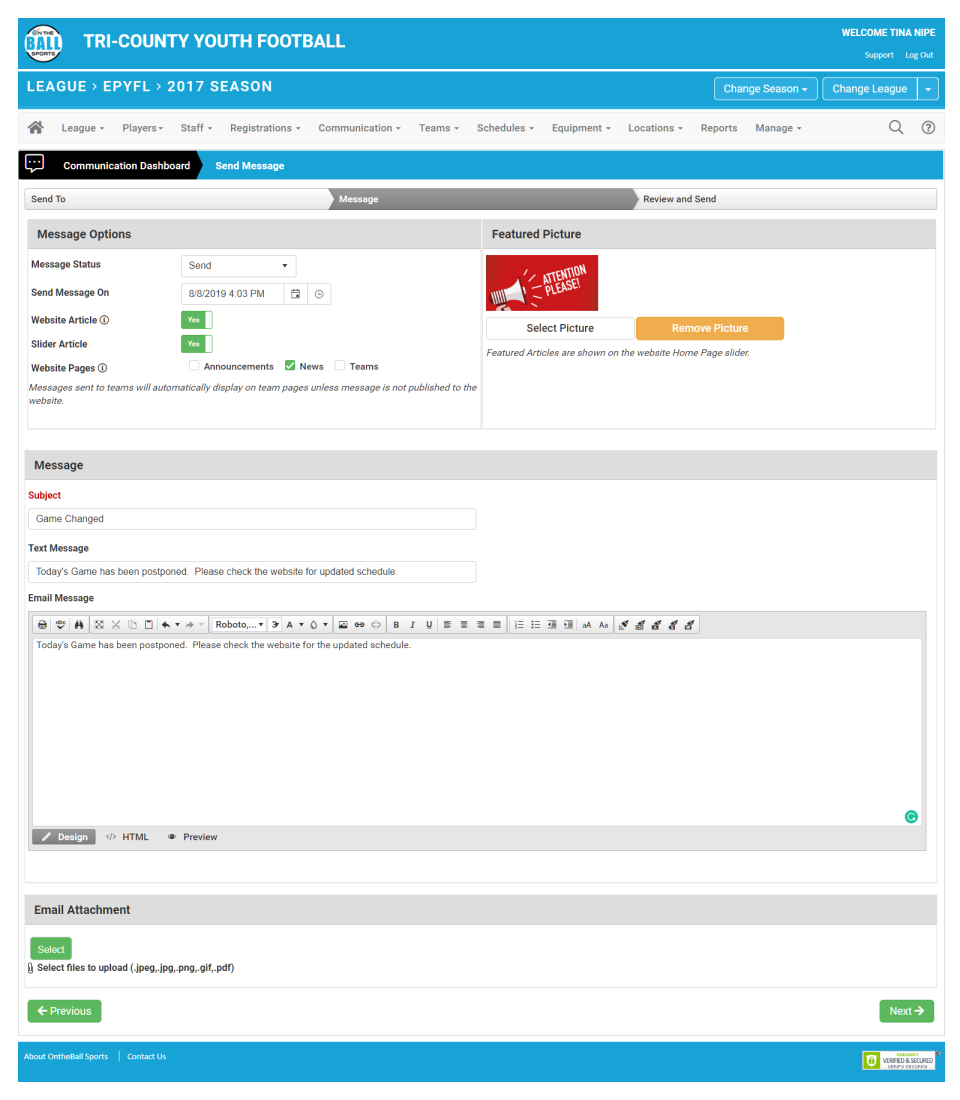This screenshot has height=1100, width=960.
Task: Go back to Send To step
Action: coord(175,199)
